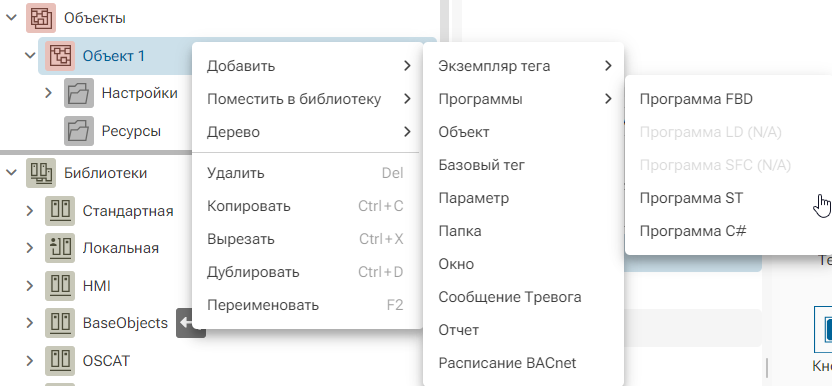Add an Окно item
Image resolution: width=832 pixels, height=386 pixels.
click(523, 264)
